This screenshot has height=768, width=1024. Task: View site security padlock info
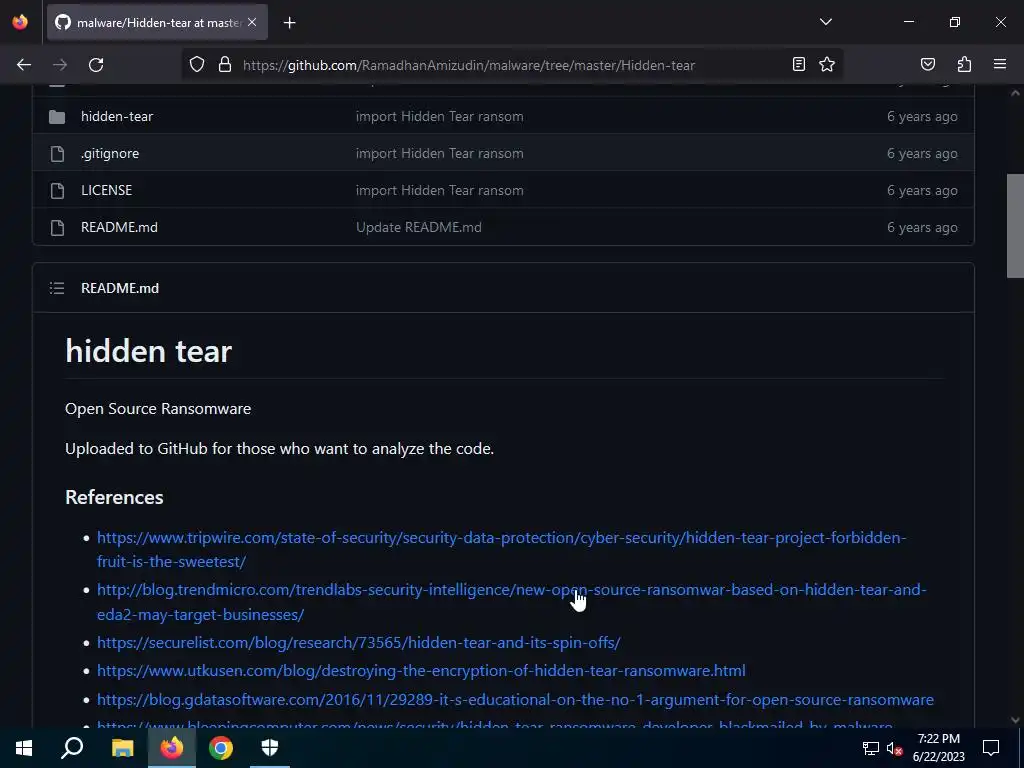225,65
